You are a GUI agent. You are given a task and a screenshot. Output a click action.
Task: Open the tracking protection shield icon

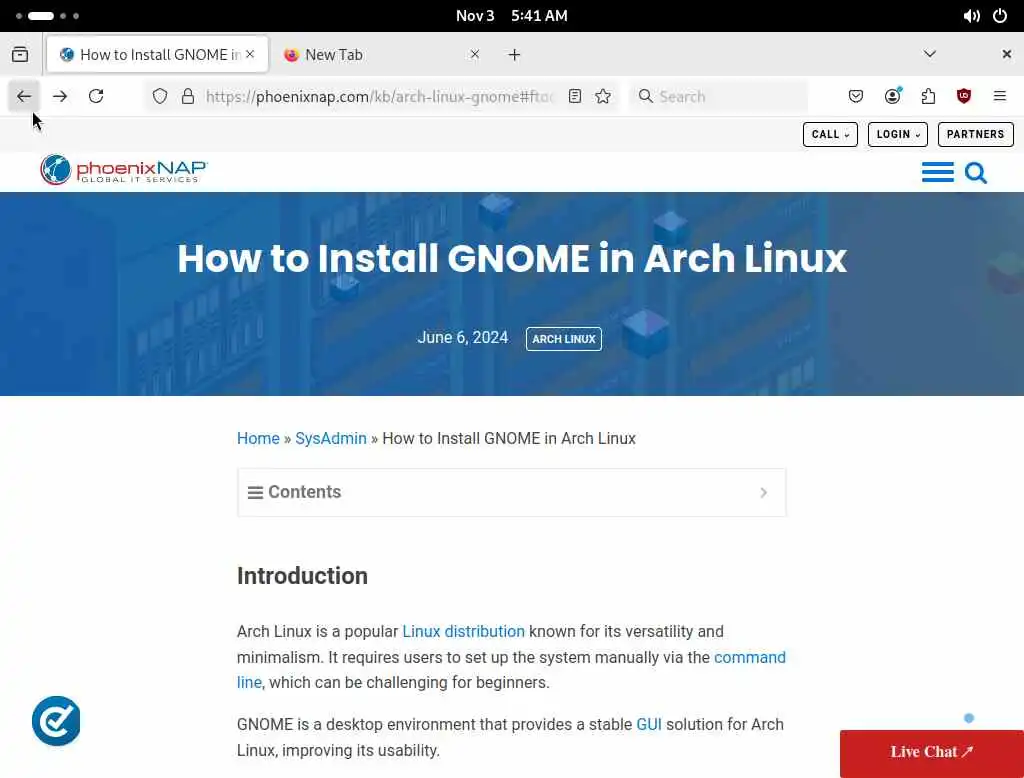[x=160, y=97]
